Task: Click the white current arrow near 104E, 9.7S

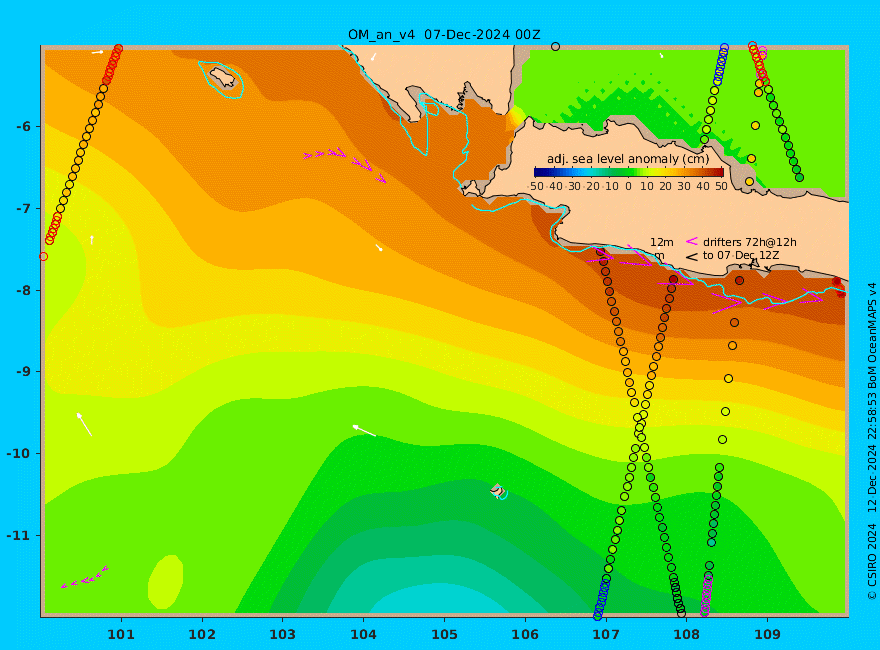Action: 364,431
